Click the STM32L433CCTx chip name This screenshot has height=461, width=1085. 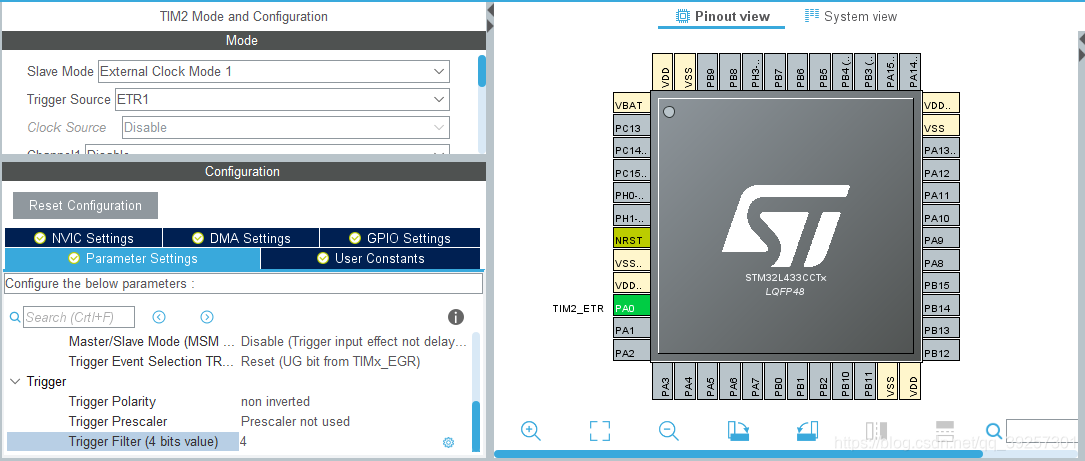(785, 278)
